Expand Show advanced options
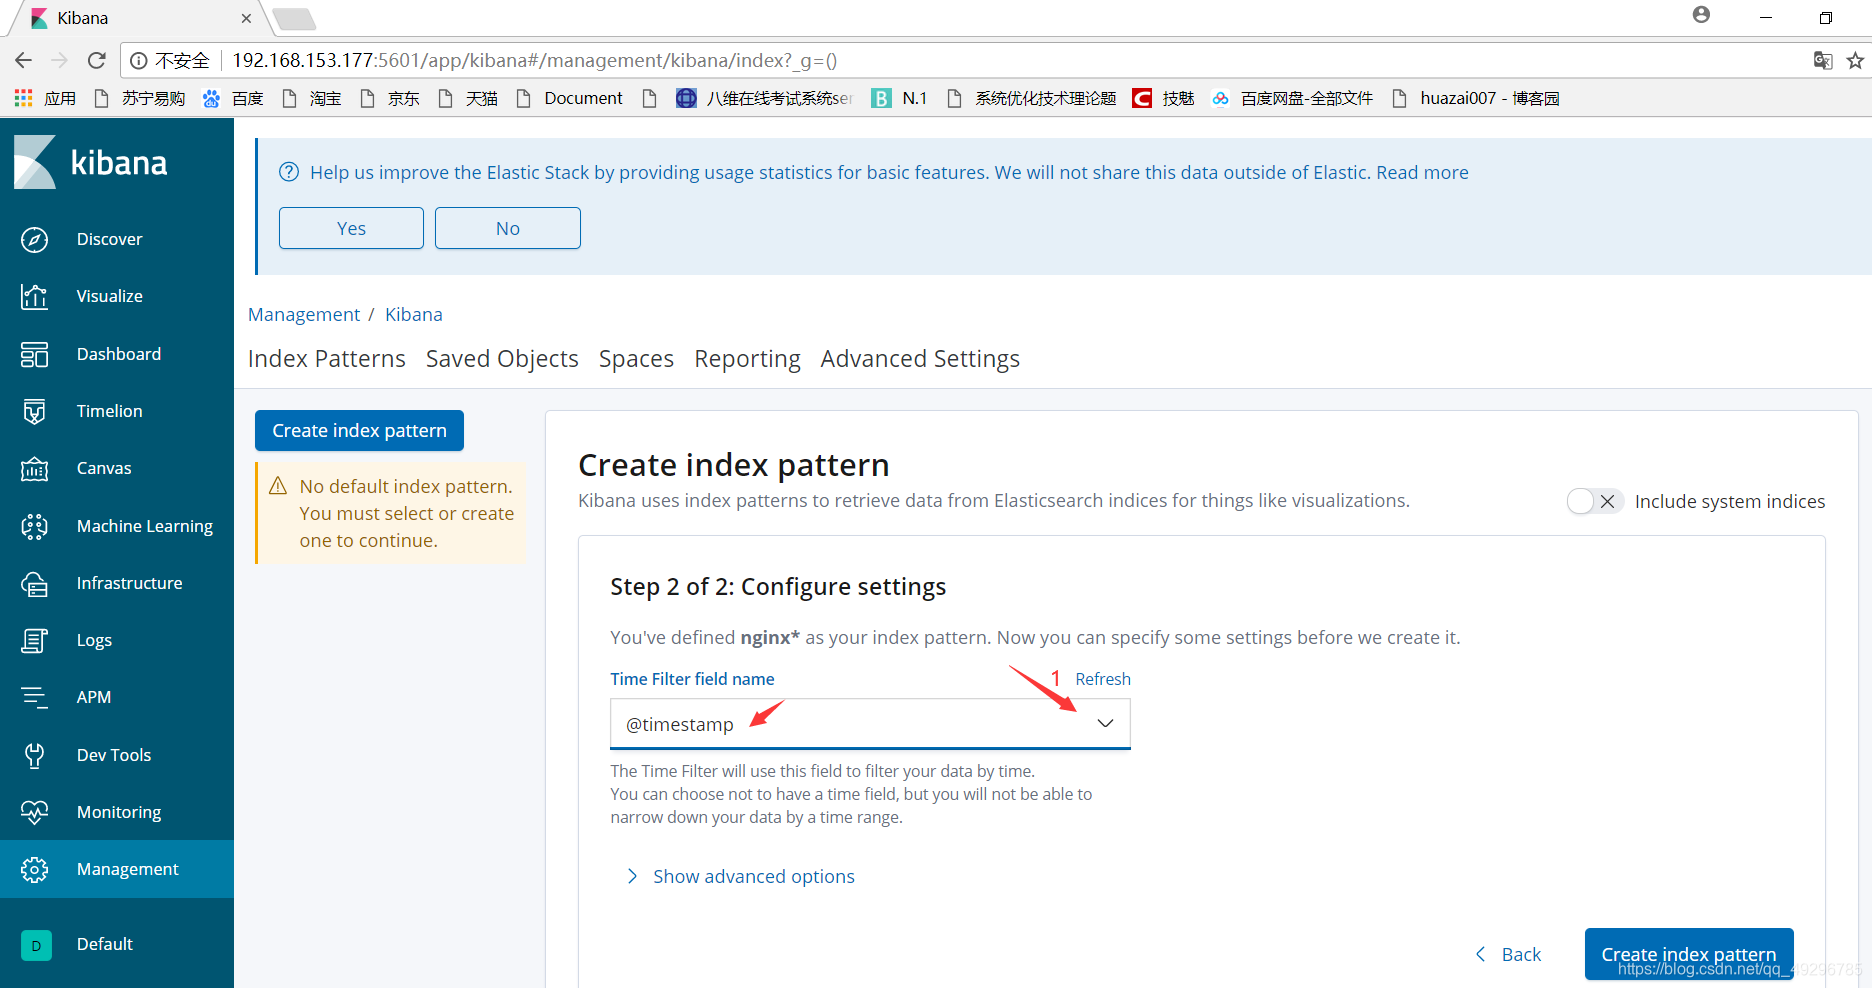The image size is (1872, 988). pyautogui.click(x=740, y=876)
